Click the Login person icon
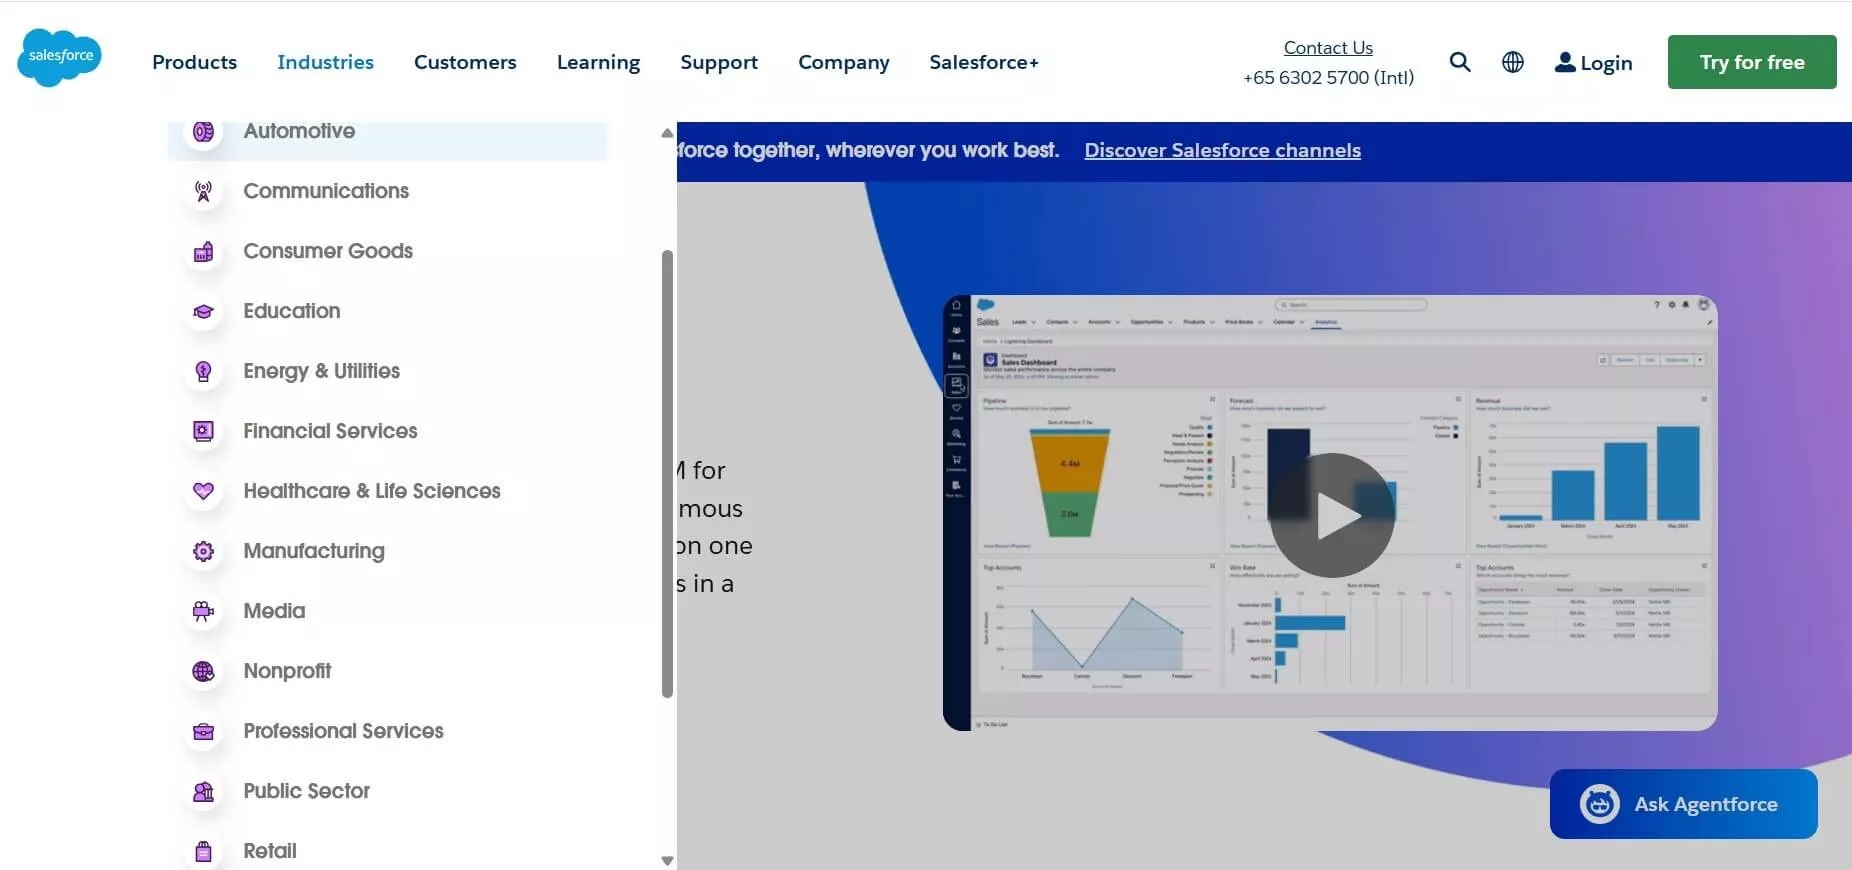 coord(1565,62)
